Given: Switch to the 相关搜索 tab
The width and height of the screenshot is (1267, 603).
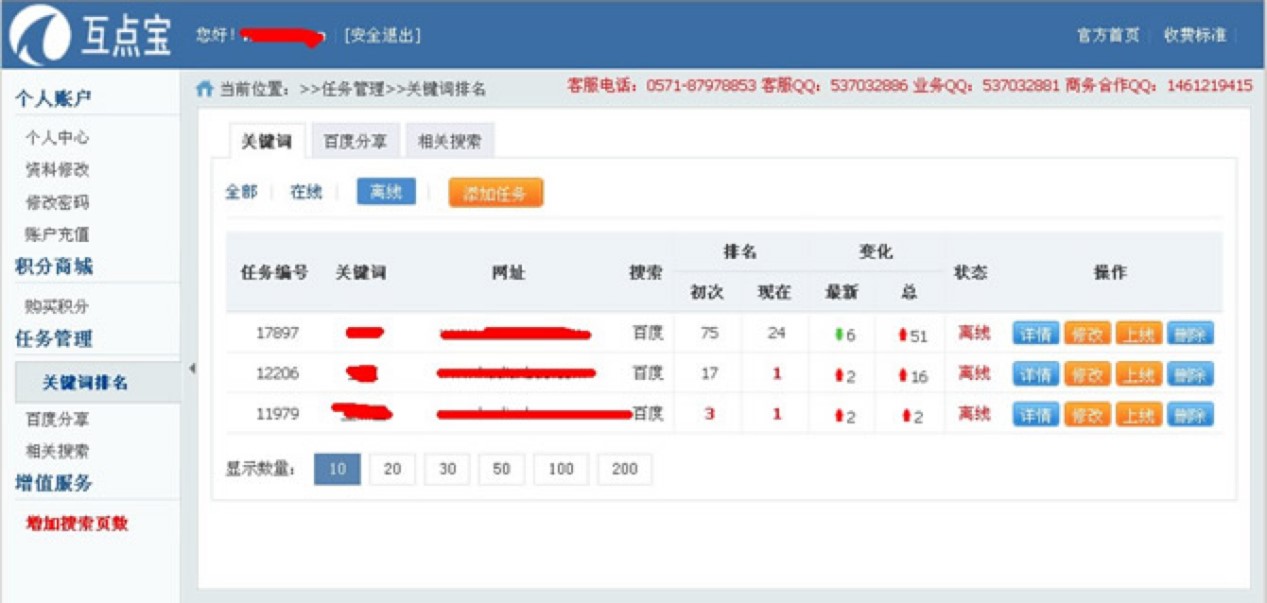Looking at the screenshot, I should pos(450,141).
